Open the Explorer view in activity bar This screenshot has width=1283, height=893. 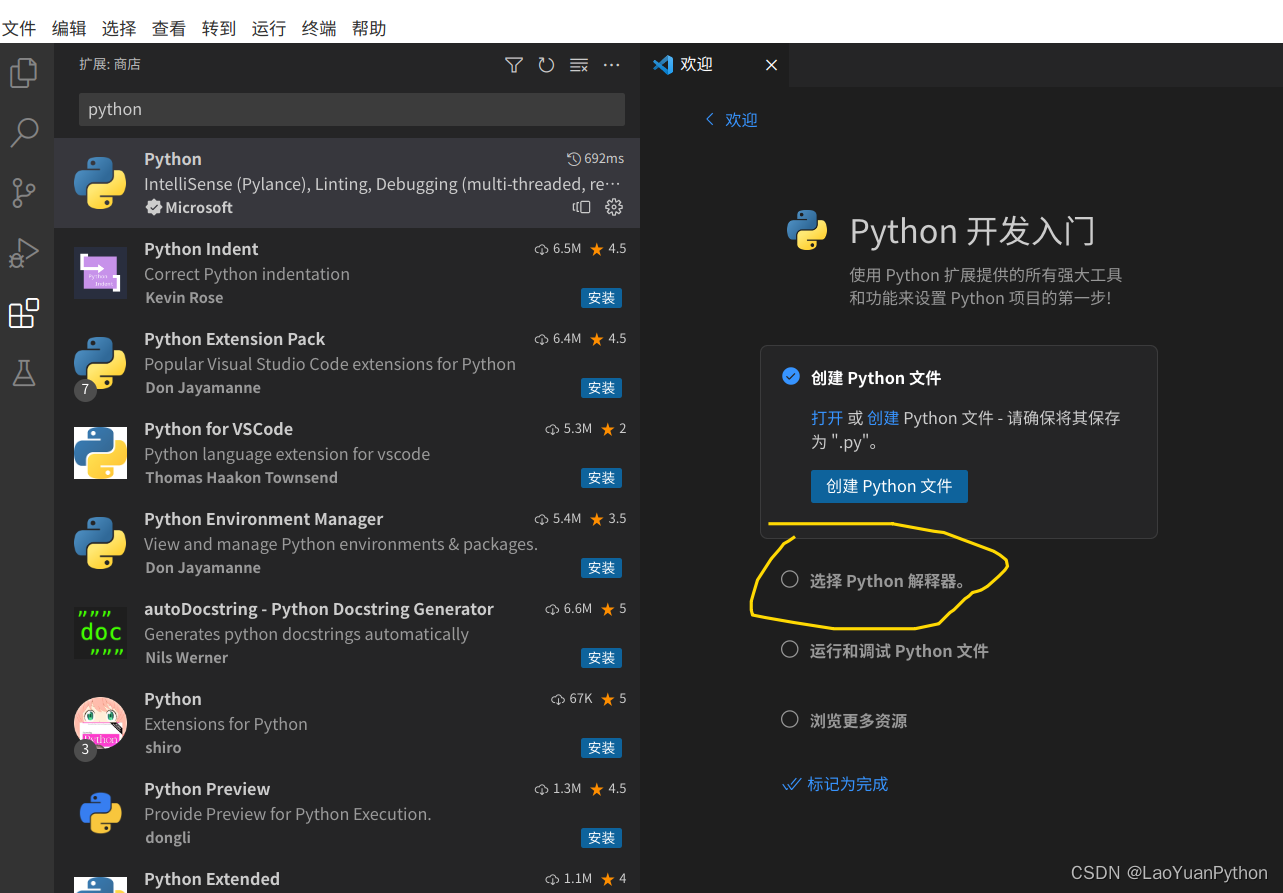click(x=24, y=73)
